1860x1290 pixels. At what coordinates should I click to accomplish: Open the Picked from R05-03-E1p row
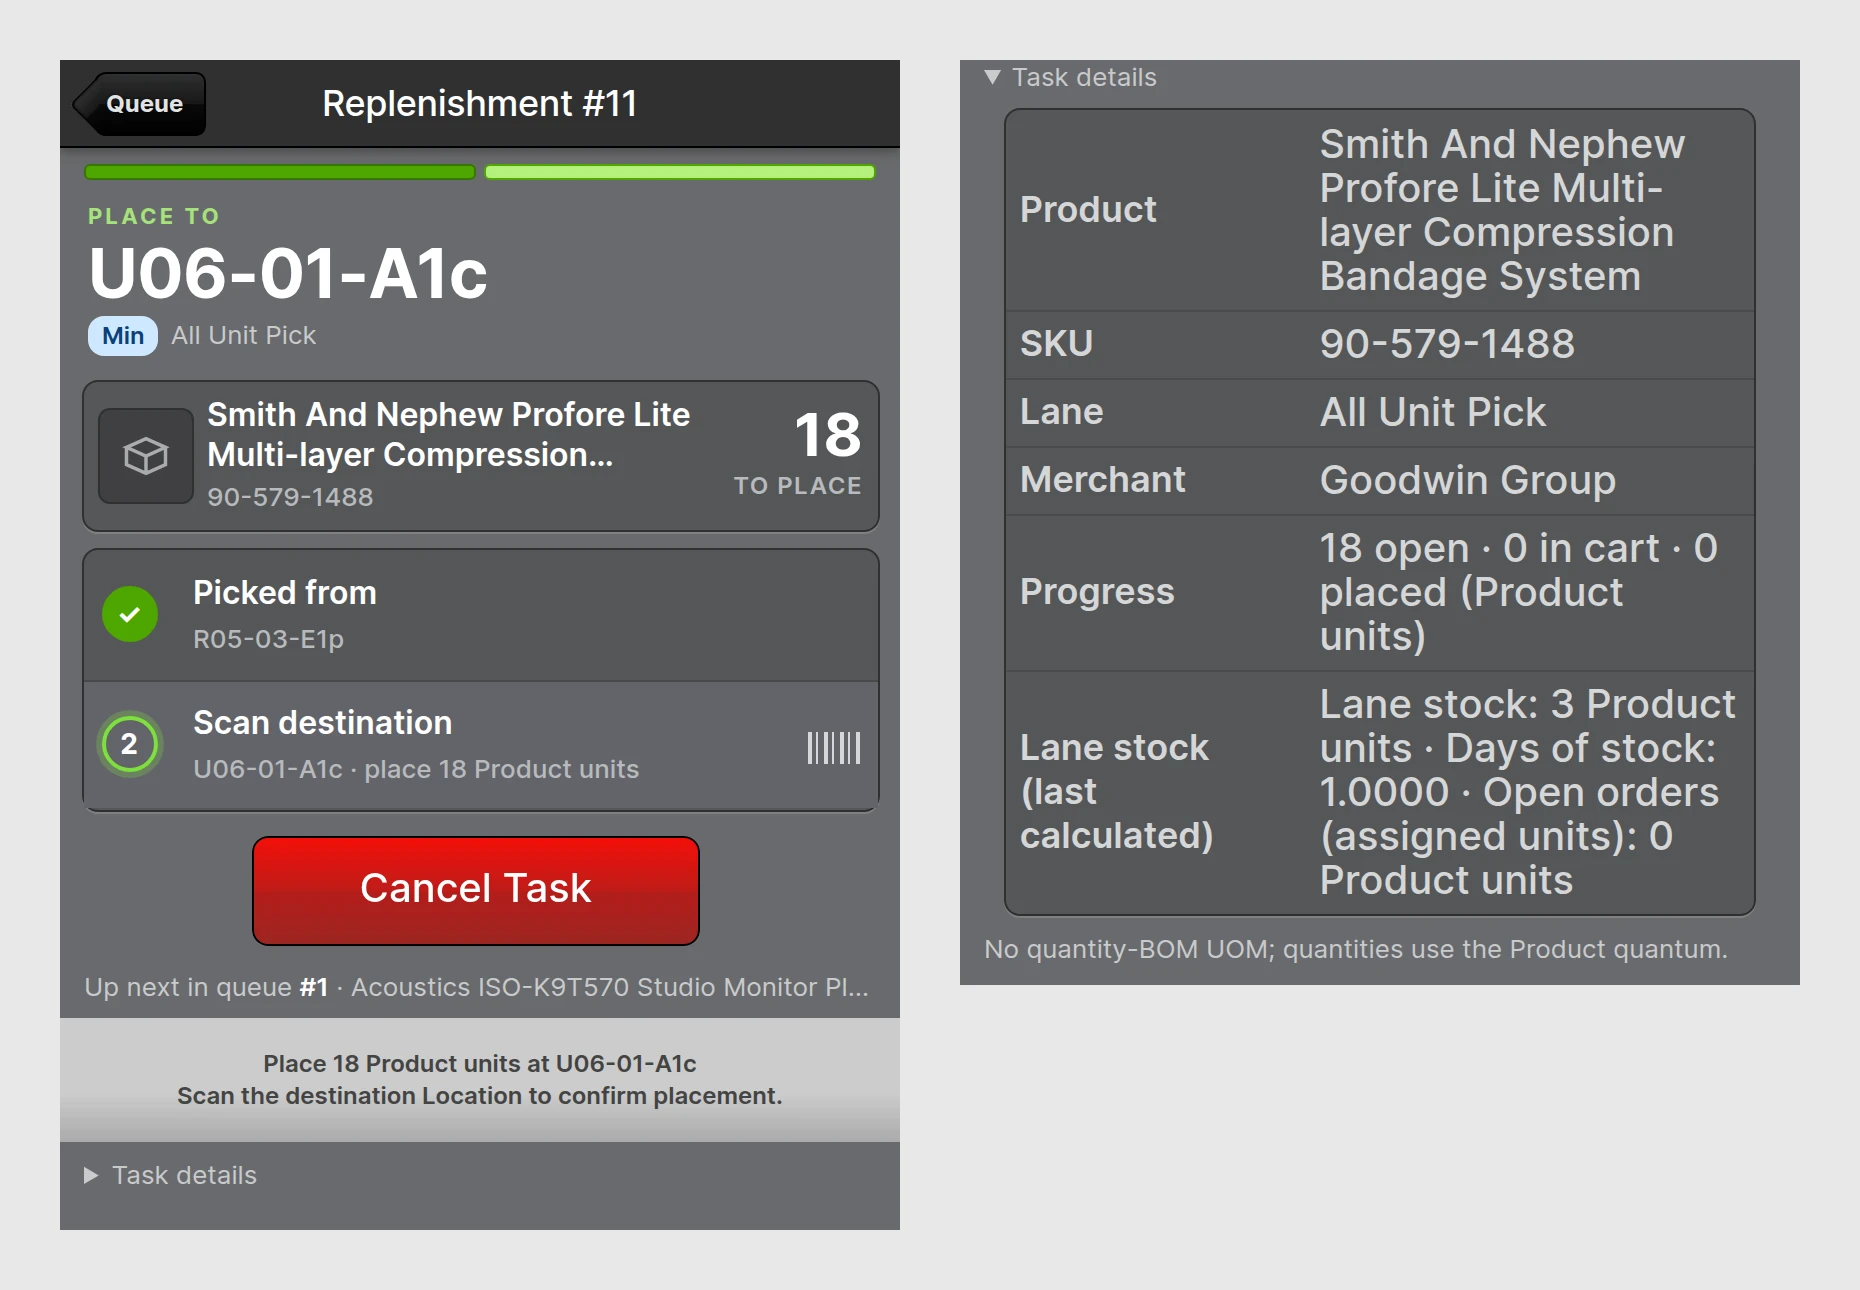click(481, 615)
